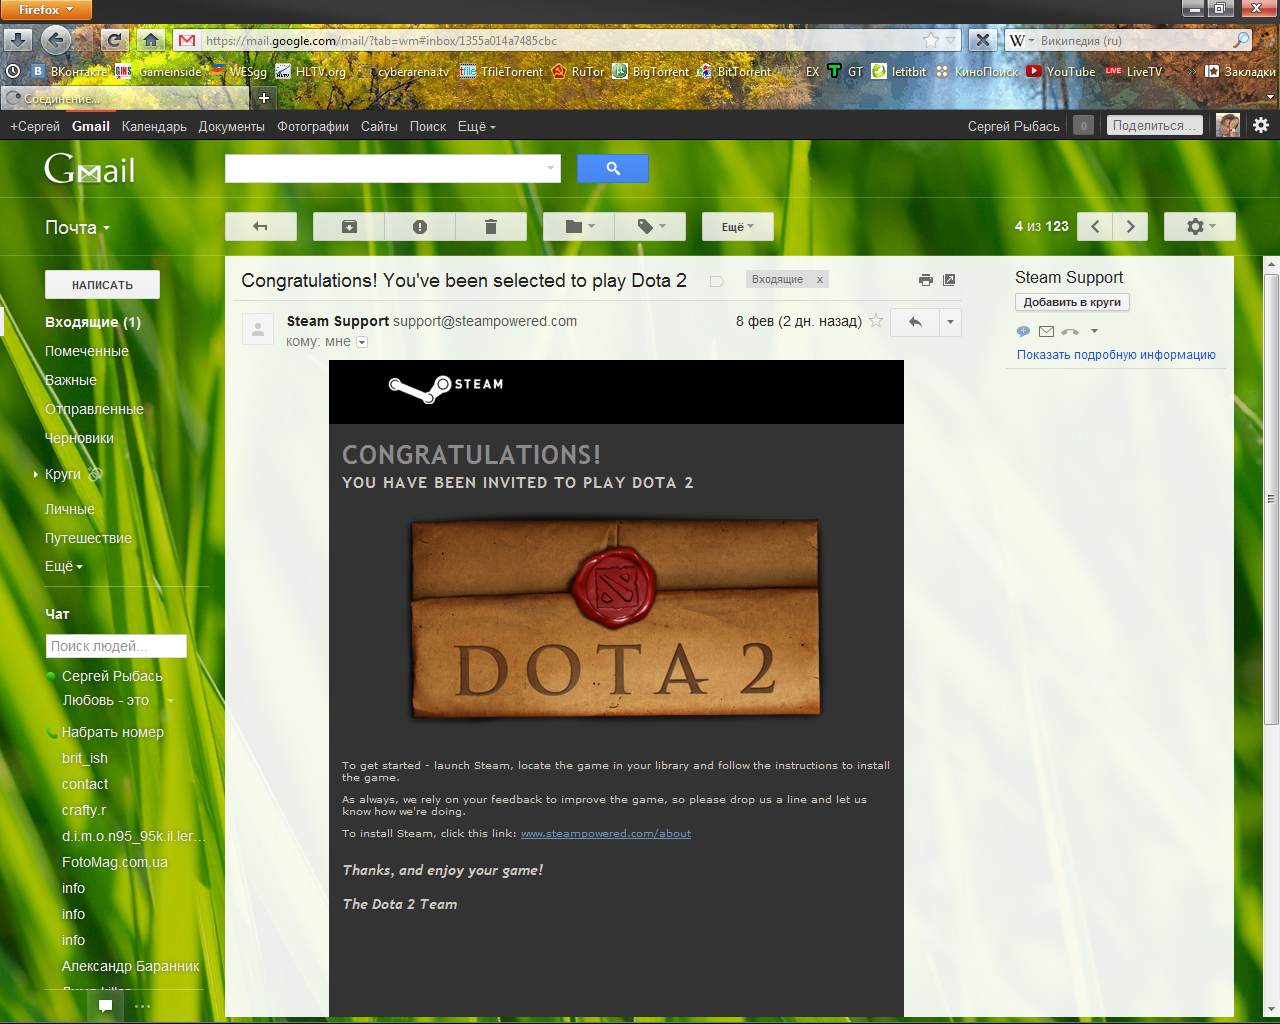Open Сайты in Google bar
1280x1024 pixels.
(x=379, y=126)
